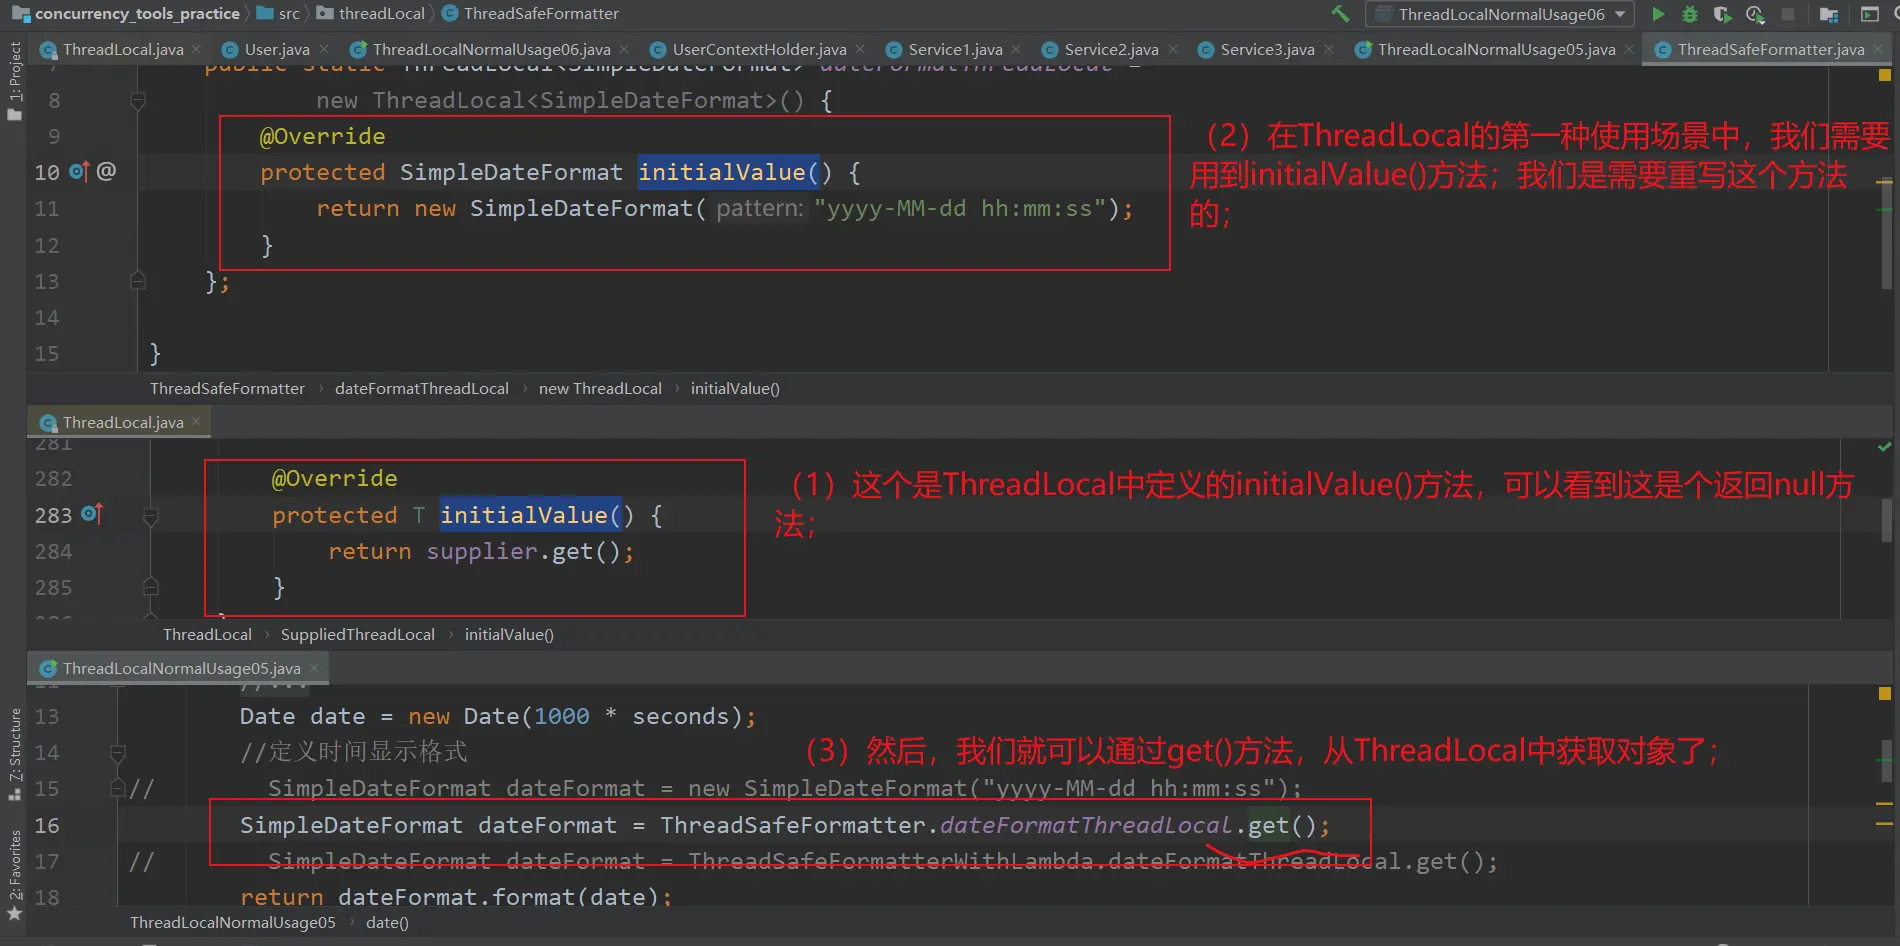Close the ThreadSafeFormatter.java tab
The image size is (1900, 946).
pyautogui.click(x=1878, y=49)
